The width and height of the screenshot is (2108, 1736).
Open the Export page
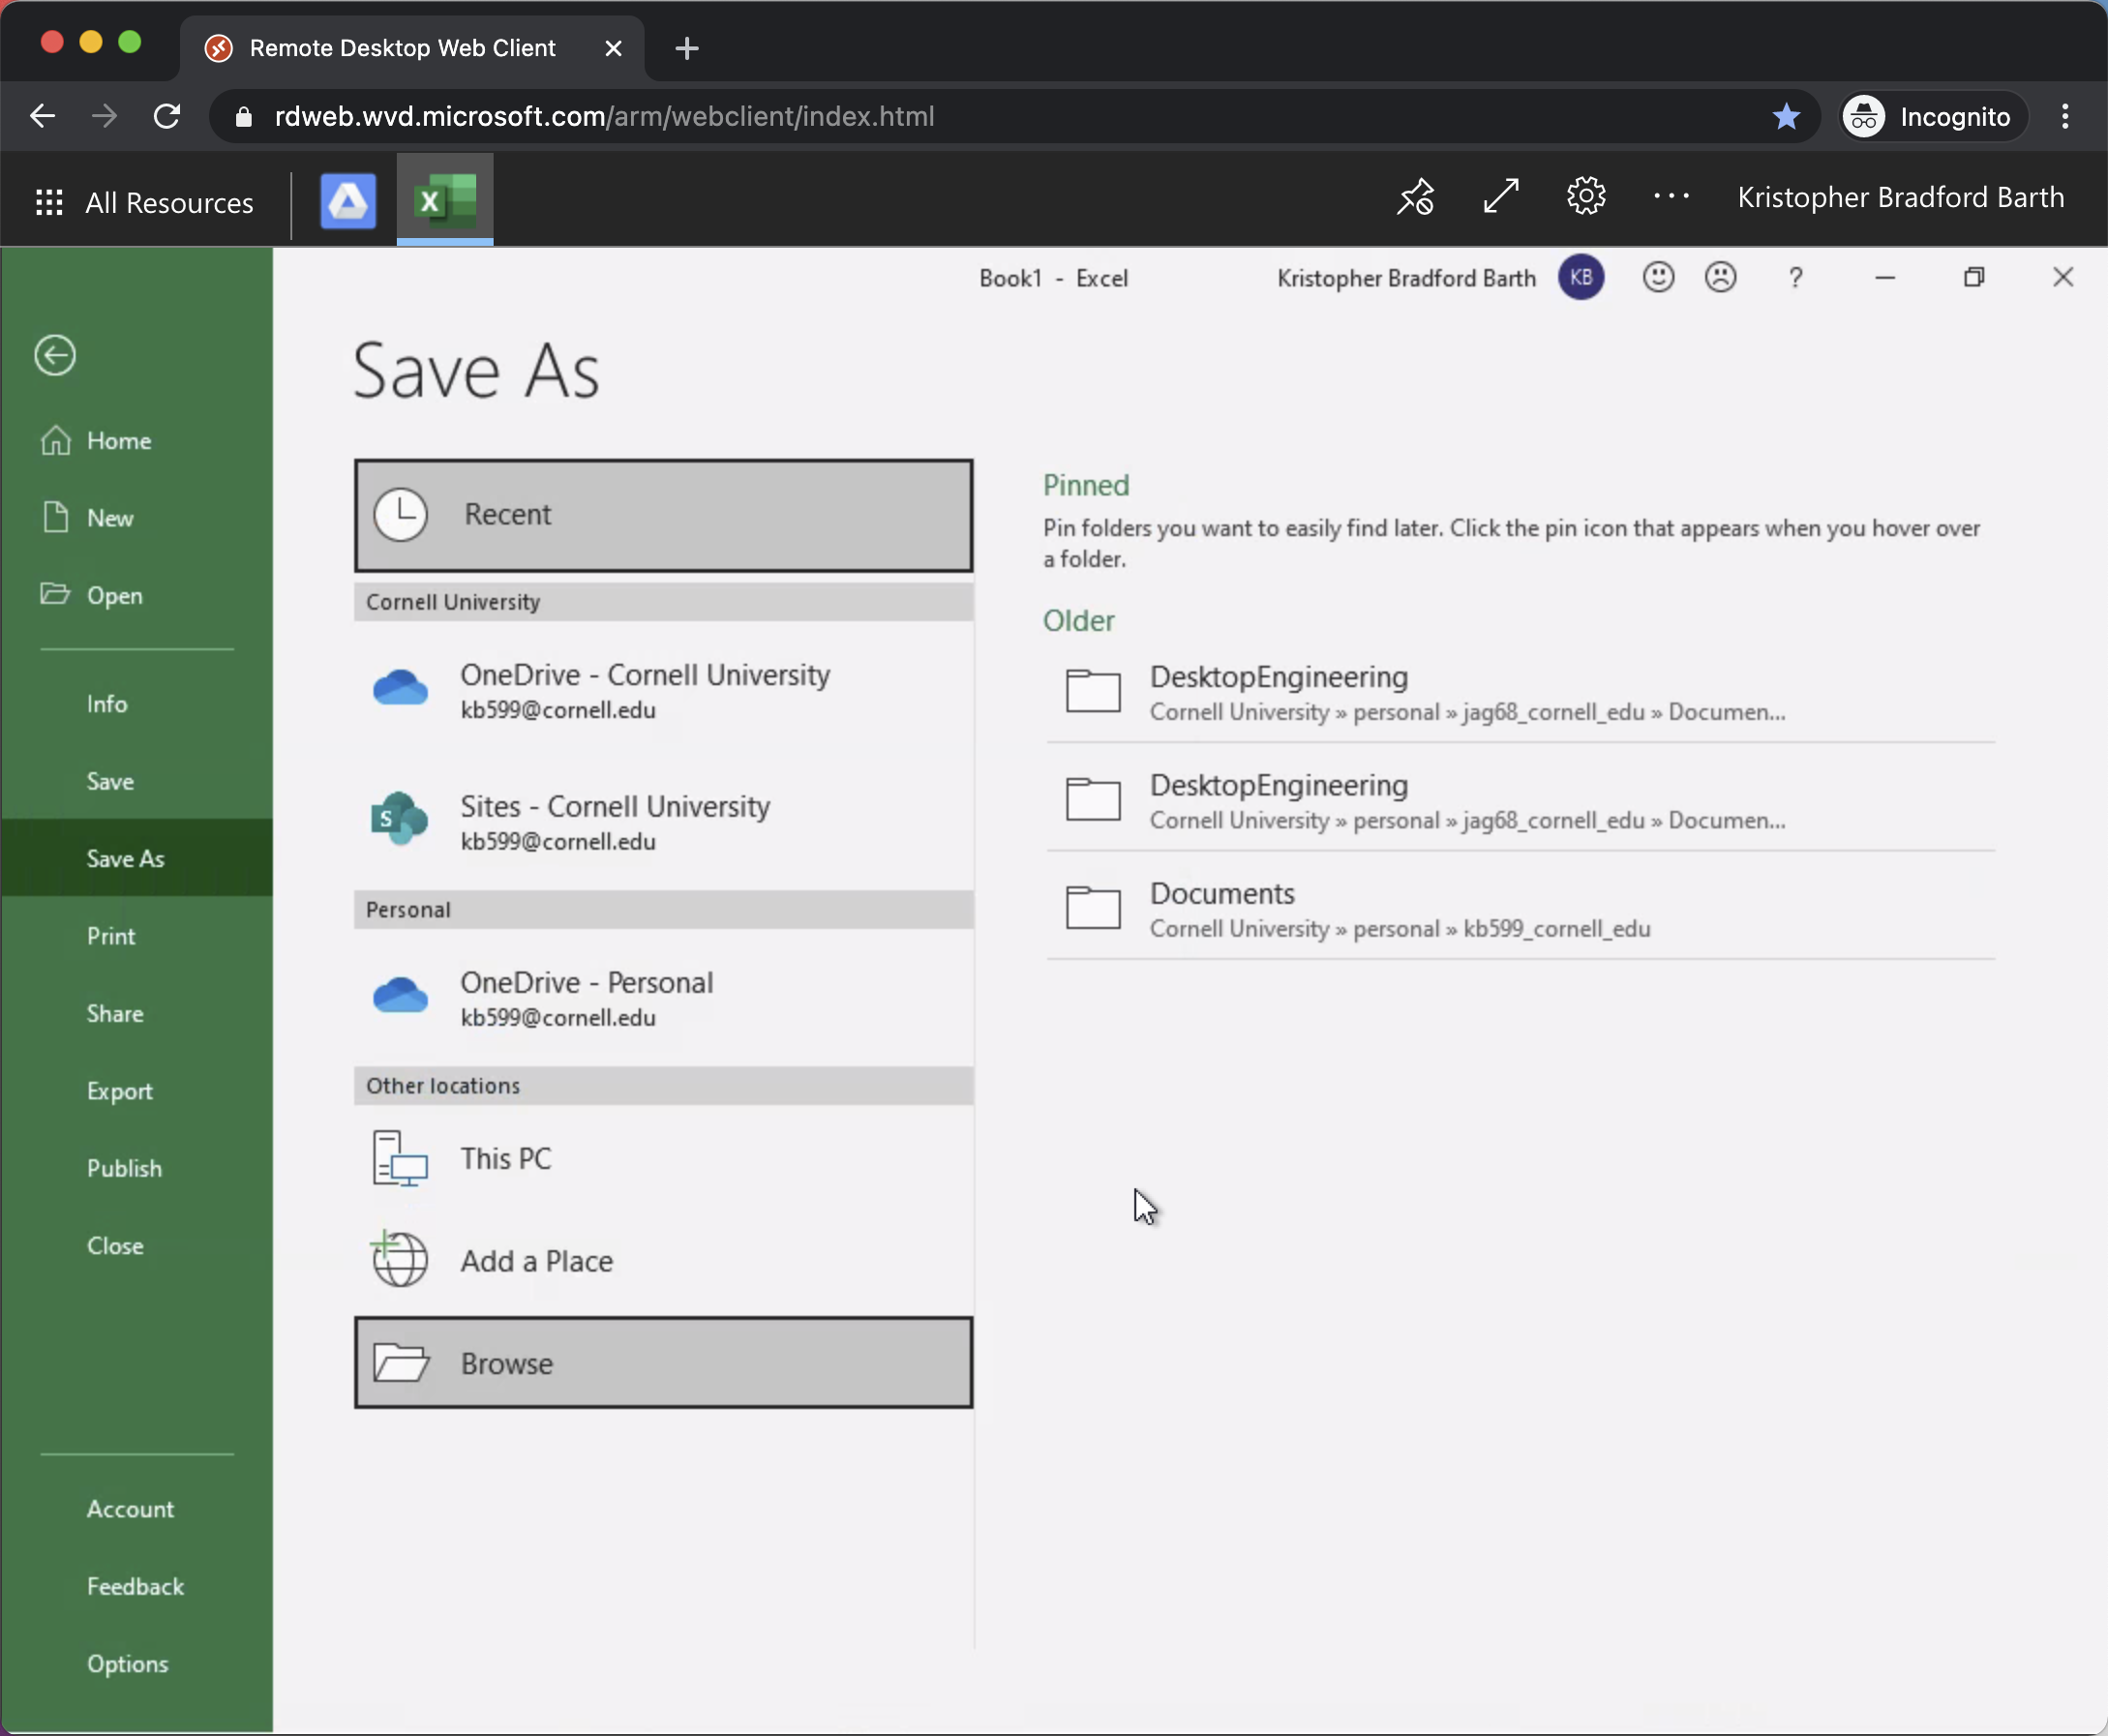pyautogui.click(x=137, y=1091)
